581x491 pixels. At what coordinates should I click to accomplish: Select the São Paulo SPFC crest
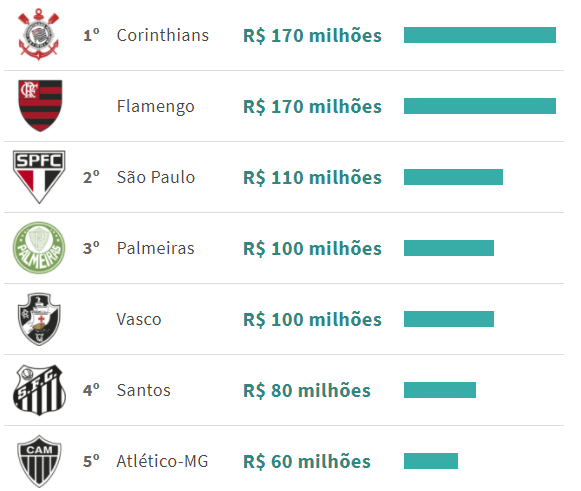tap(39, 177)
